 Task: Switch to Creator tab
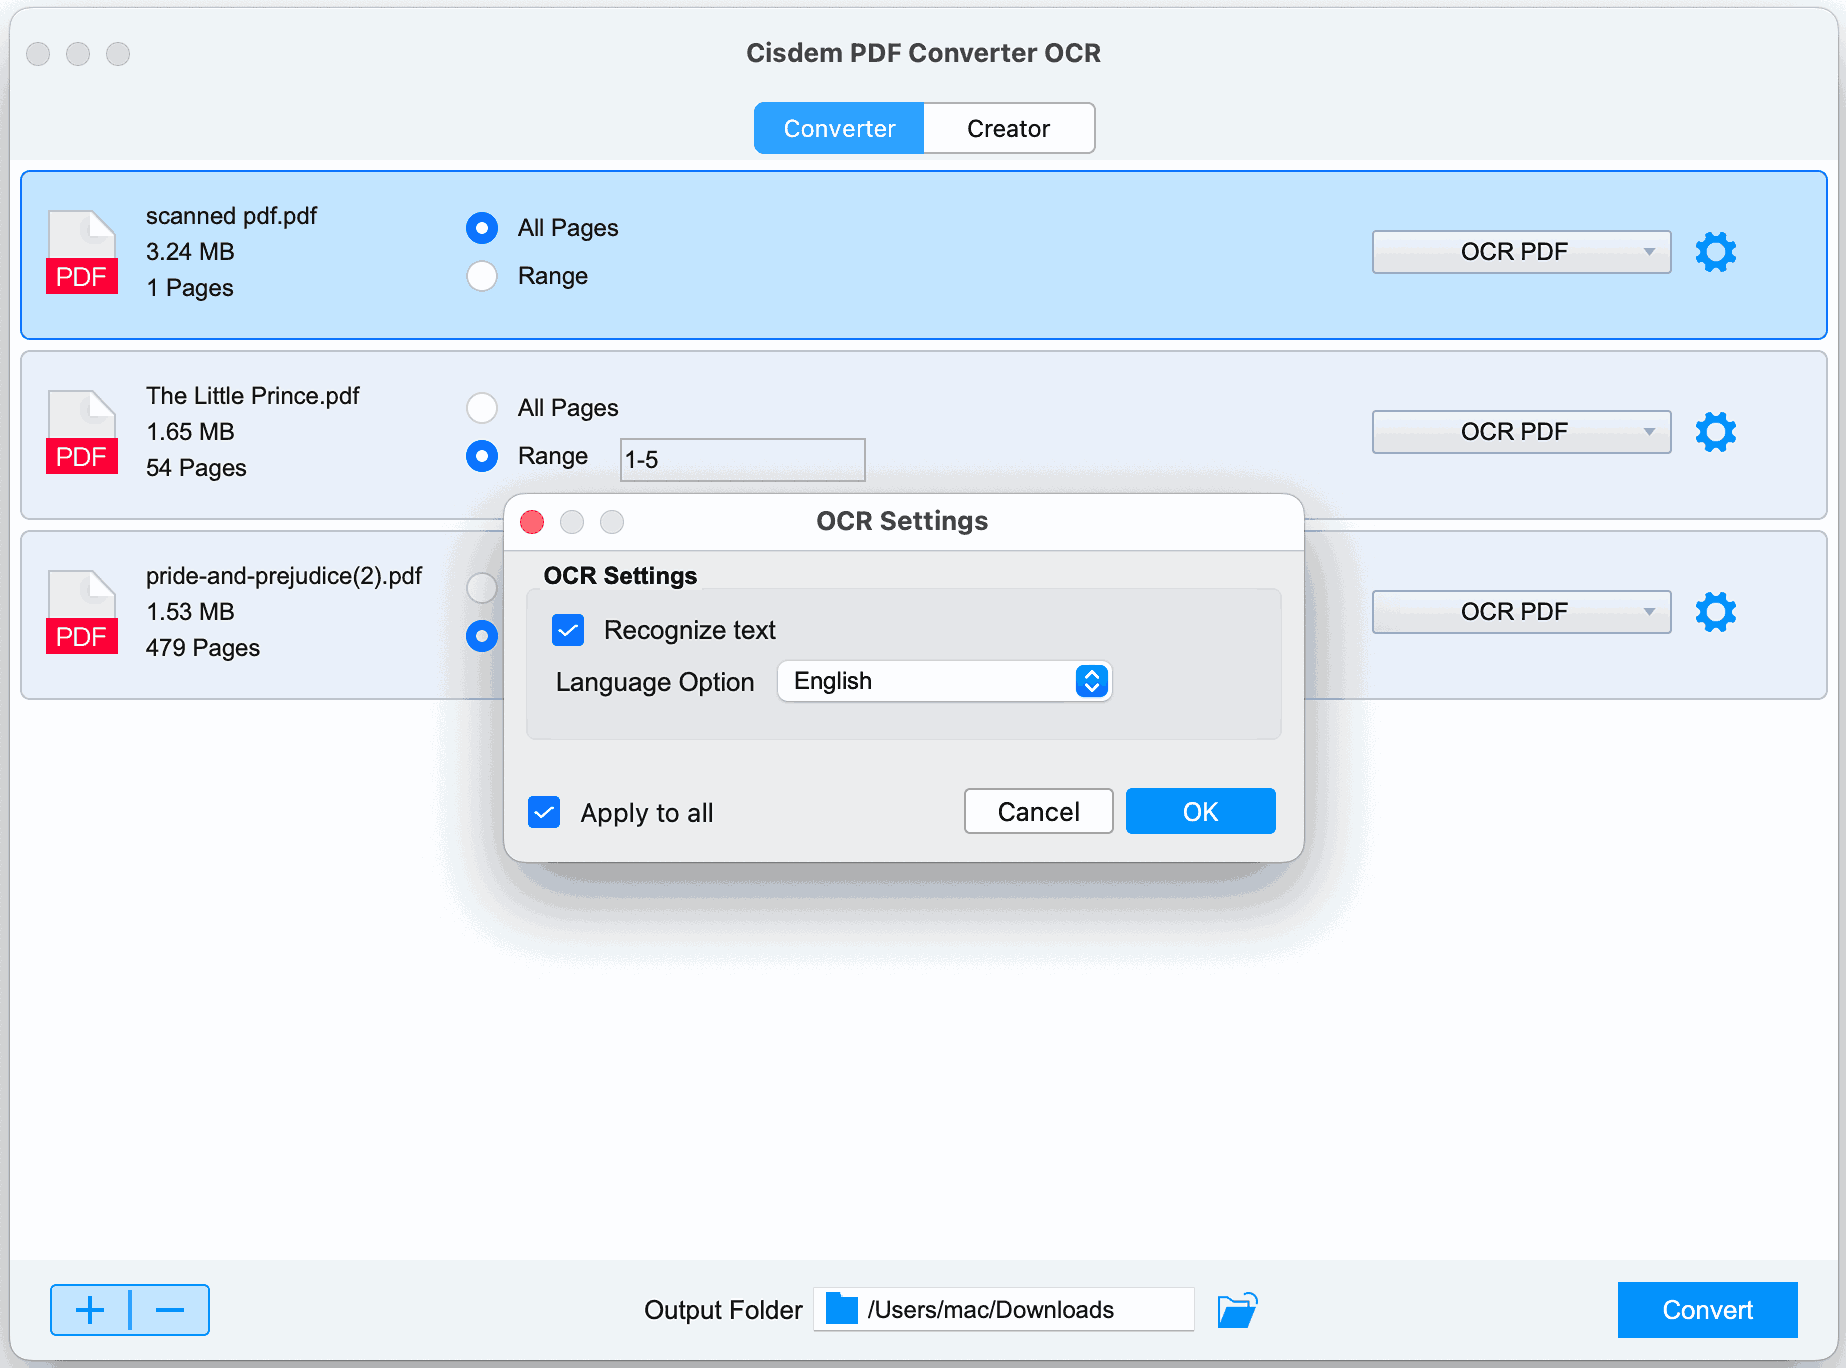point(1008,128)
